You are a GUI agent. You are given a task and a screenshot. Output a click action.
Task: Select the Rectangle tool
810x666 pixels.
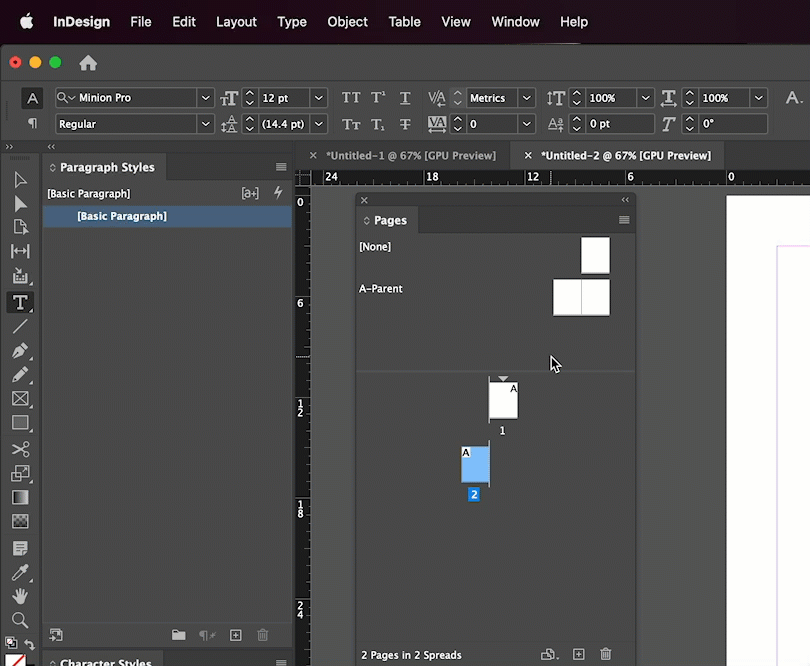click(20, 423)
